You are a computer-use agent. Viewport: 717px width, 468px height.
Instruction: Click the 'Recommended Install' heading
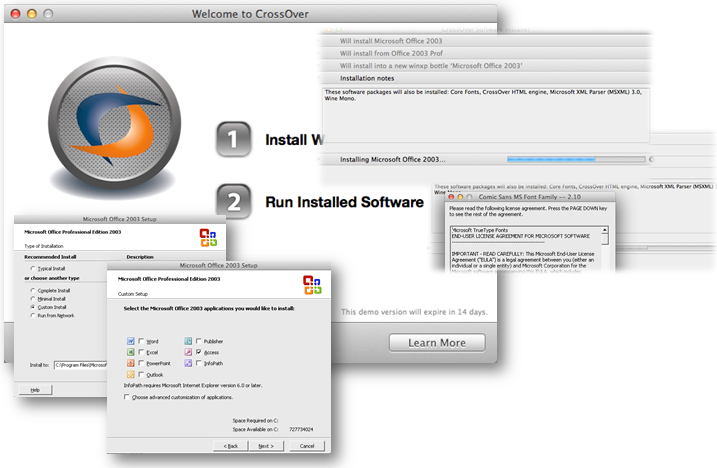pos(50,257)
